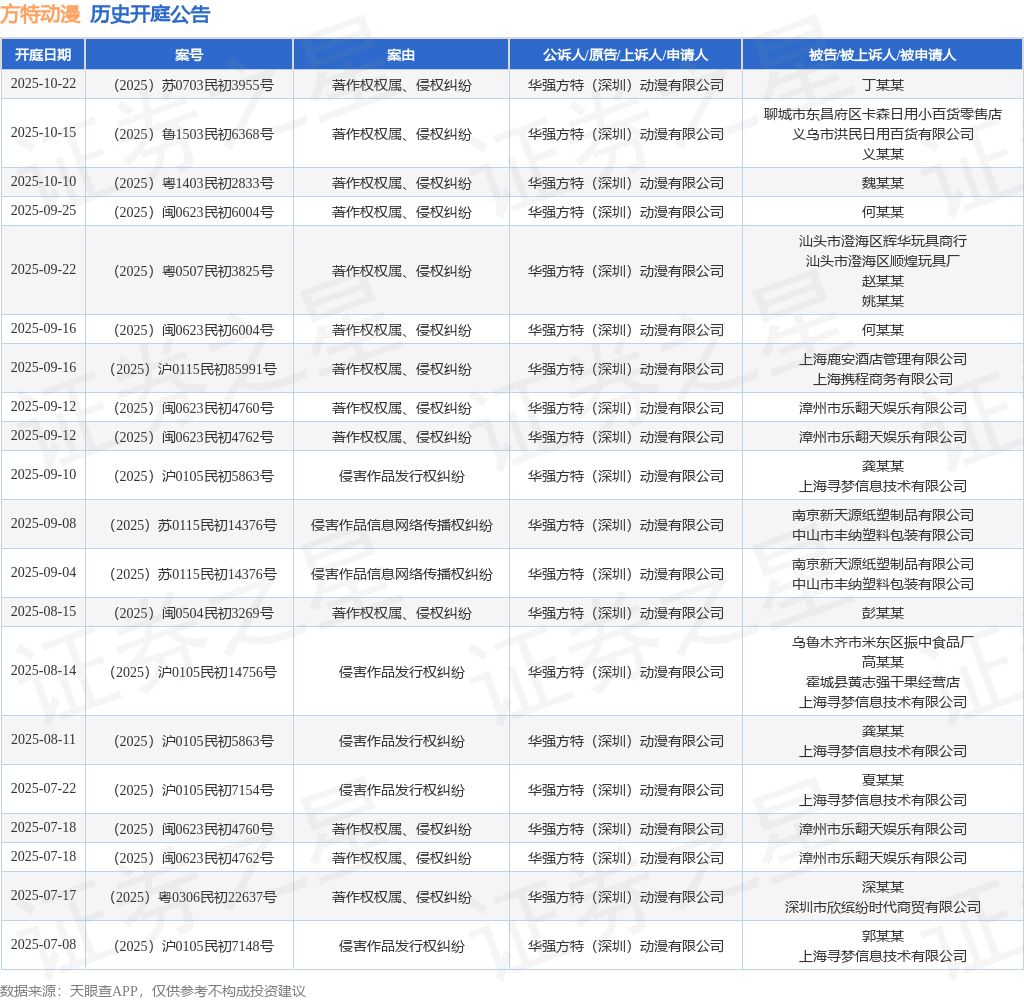The image size is (1024, 1000).
Task: Click defendant 郭某某
Action: click(x=882, y=936)
